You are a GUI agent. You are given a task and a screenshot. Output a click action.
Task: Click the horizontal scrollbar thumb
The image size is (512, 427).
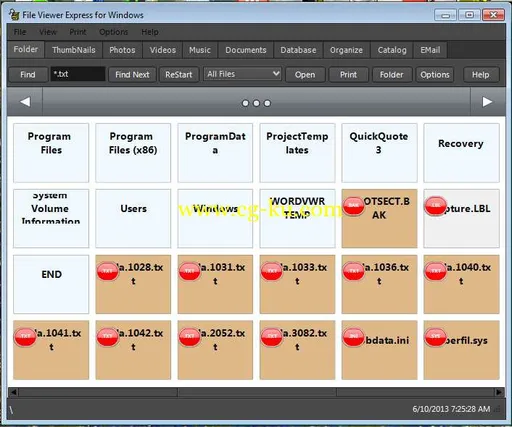click(257, 392)
